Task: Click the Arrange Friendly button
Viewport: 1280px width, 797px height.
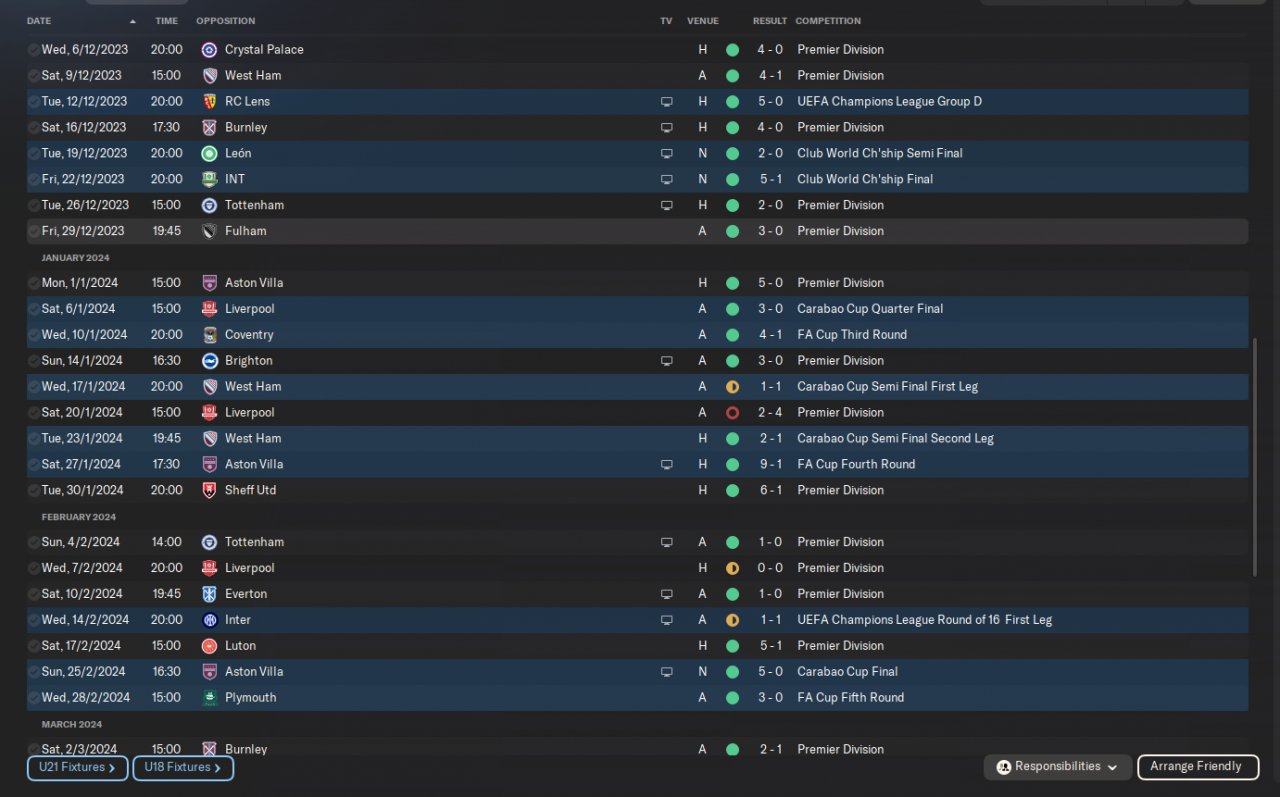Action: (1196, 767)
